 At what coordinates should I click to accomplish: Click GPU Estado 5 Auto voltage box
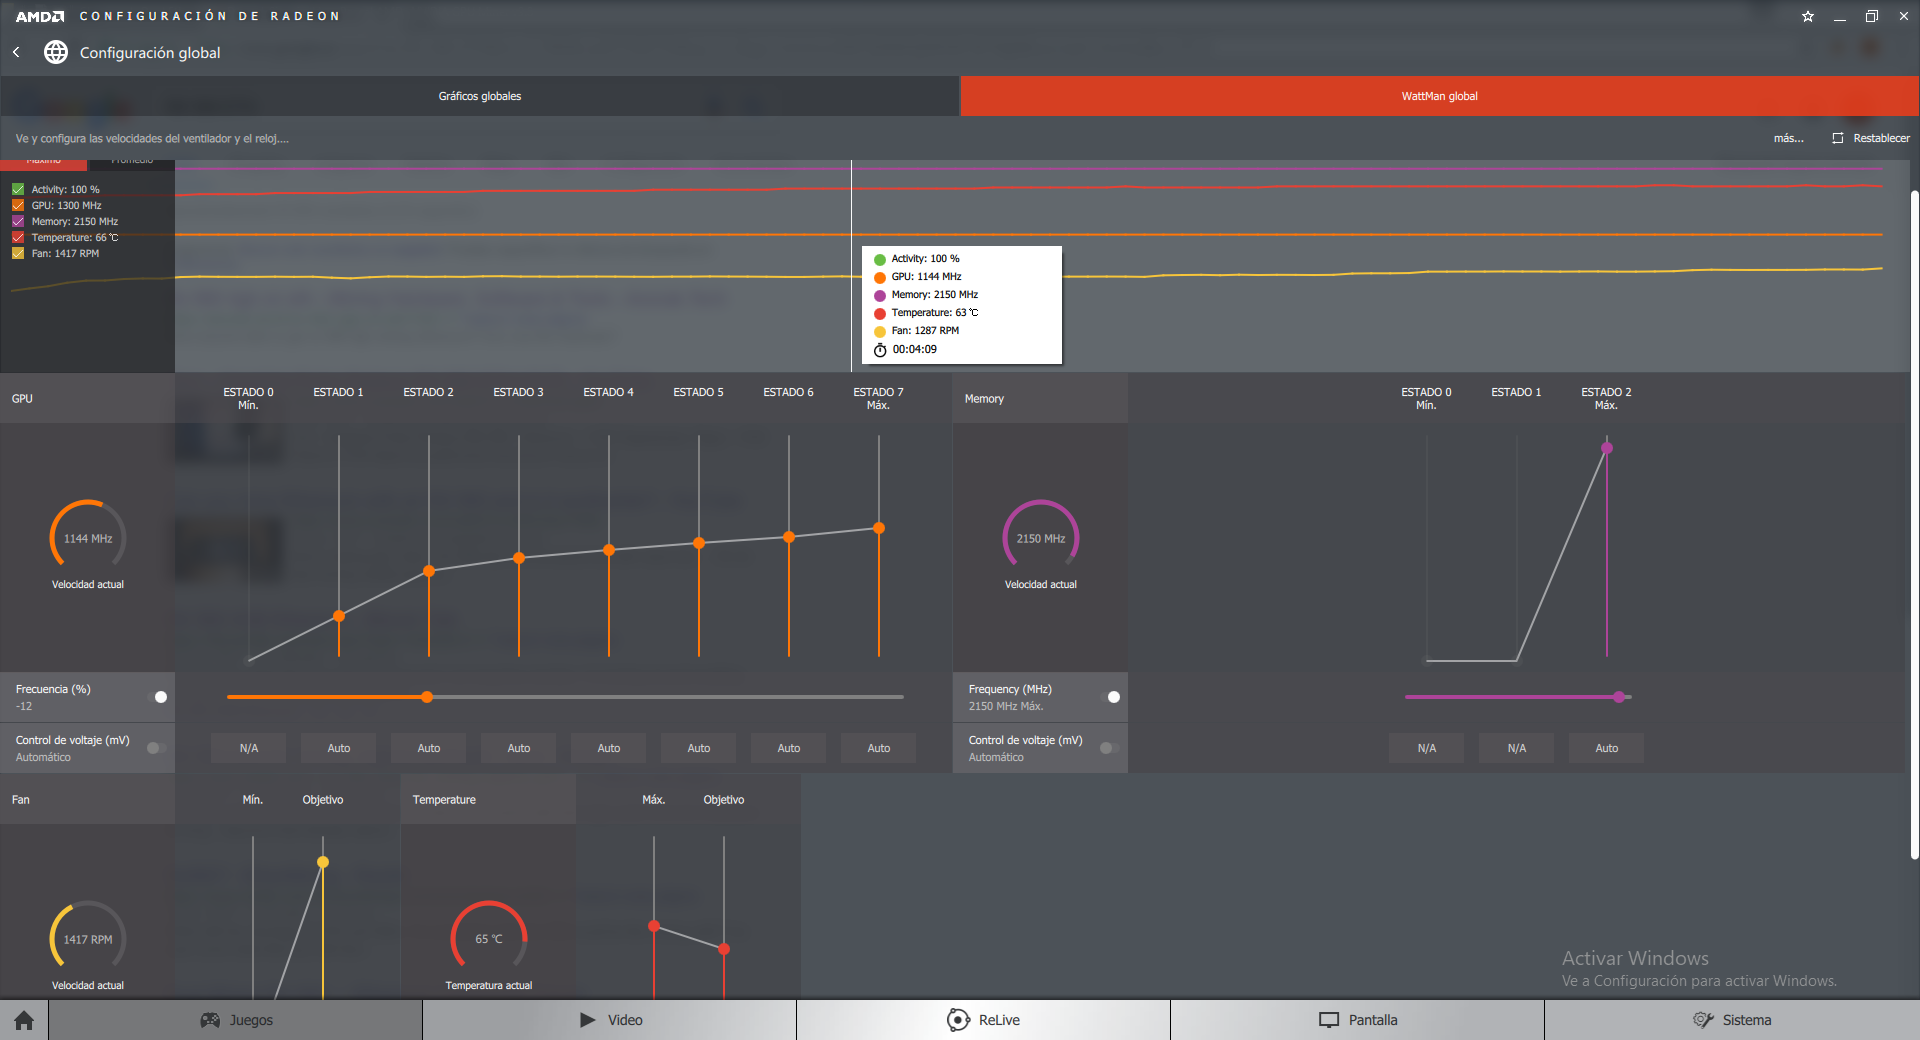699,748
